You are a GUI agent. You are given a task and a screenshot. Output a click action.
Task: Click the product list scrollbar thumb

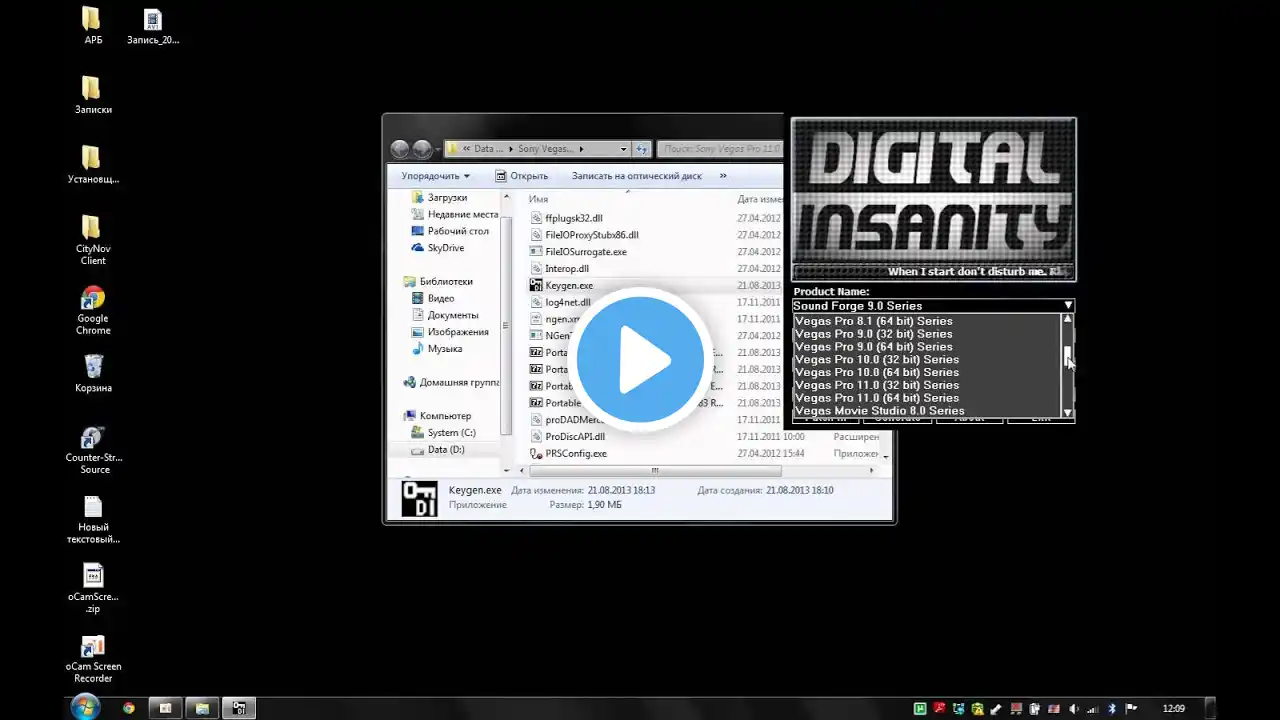coord(1067,357)
